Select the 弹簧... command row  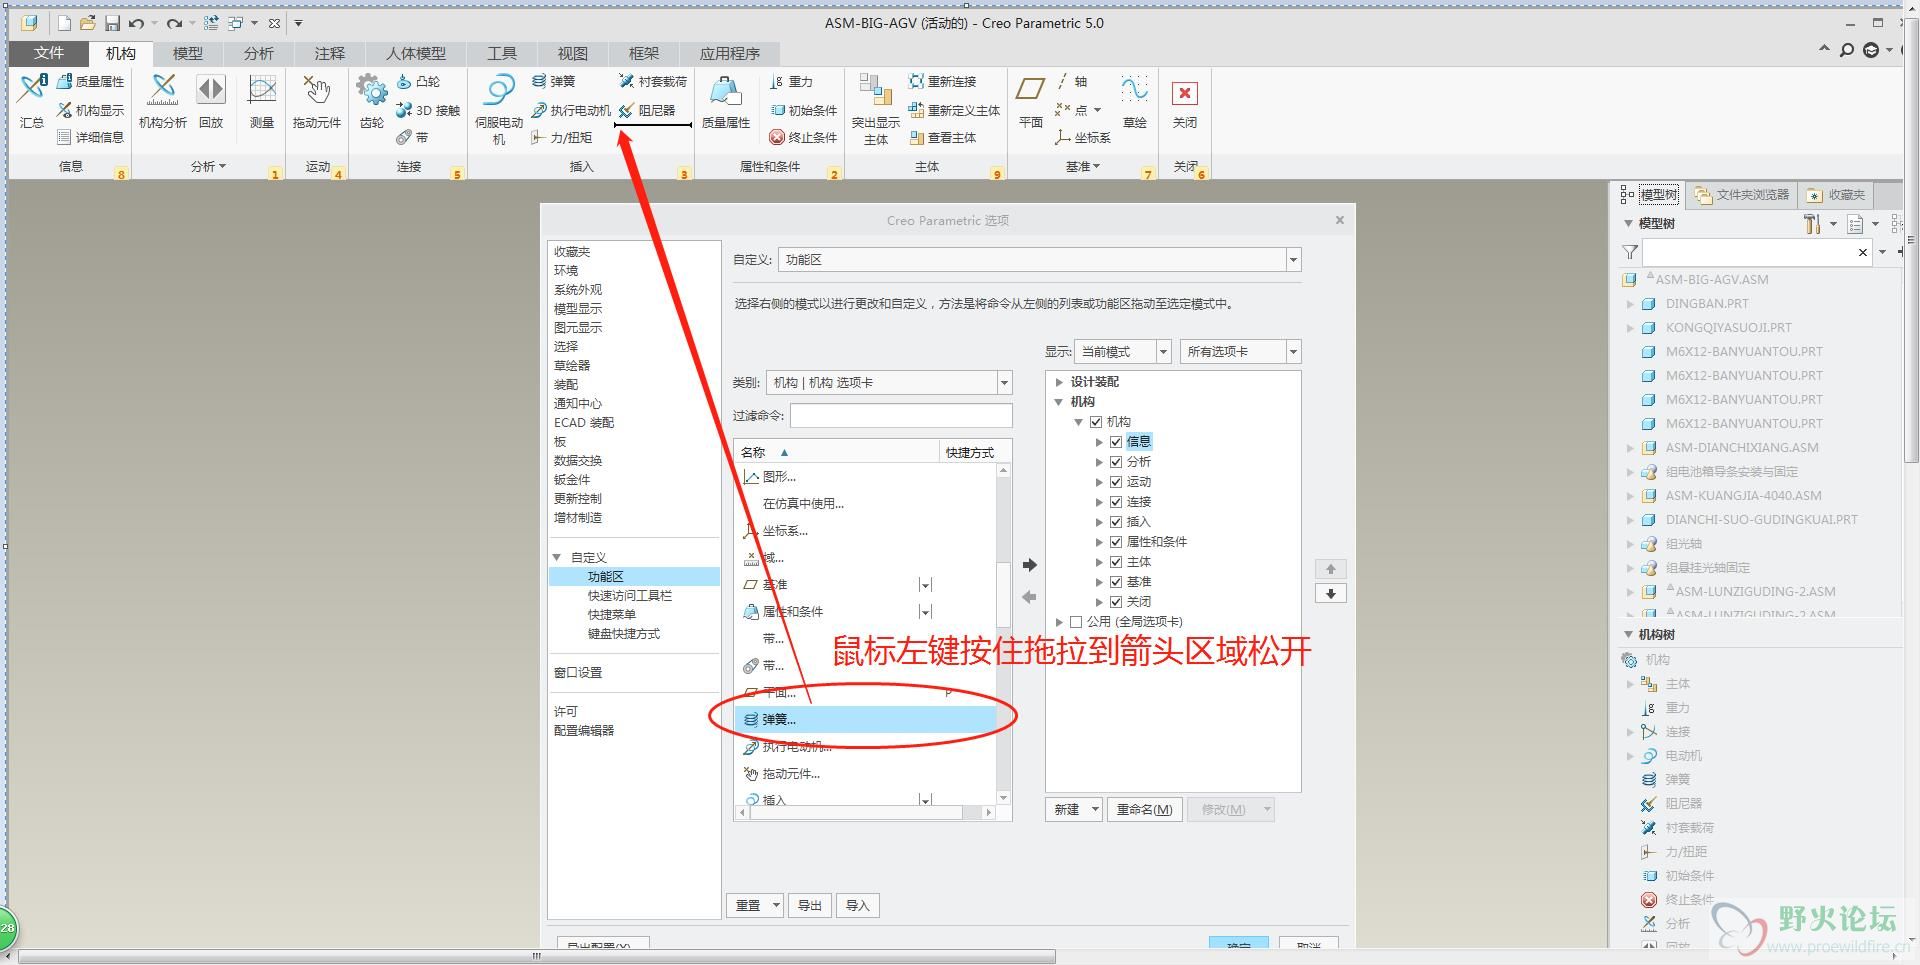(866, 719)
